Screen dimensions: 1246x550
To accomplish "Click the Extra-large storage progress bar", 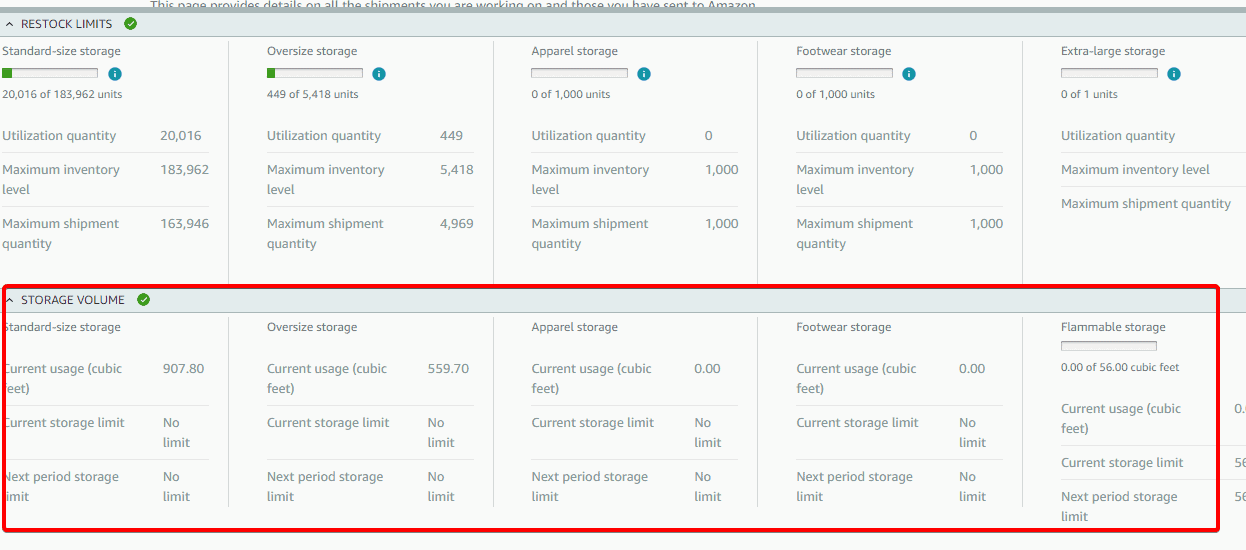I will 1109,73.
